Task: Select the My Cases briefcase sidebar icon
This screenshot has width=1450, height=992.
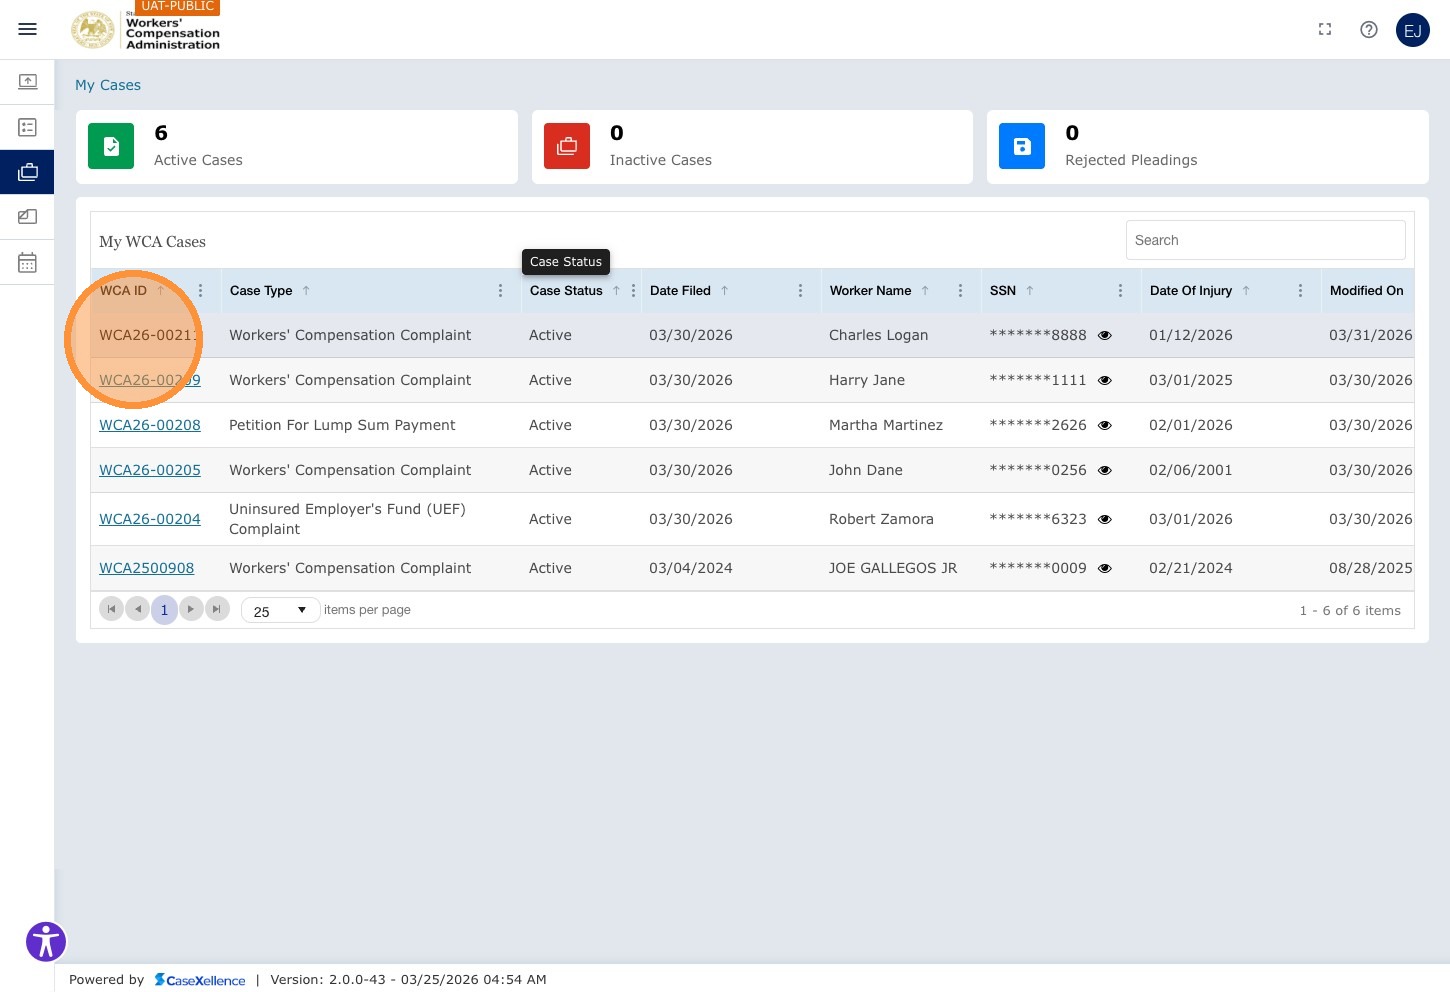Action: [x=27, y=172]
